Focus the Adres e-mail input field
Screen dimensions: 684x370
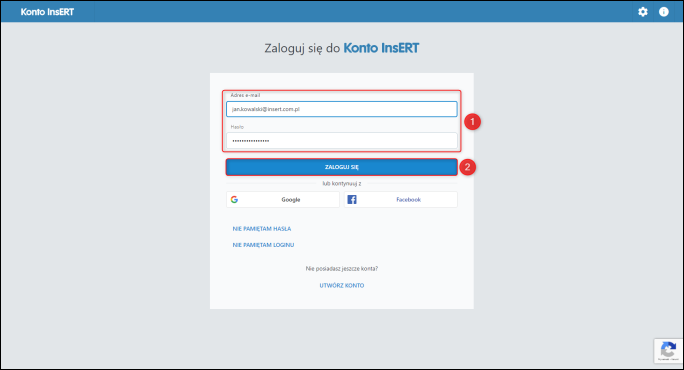tap(342, 109)
